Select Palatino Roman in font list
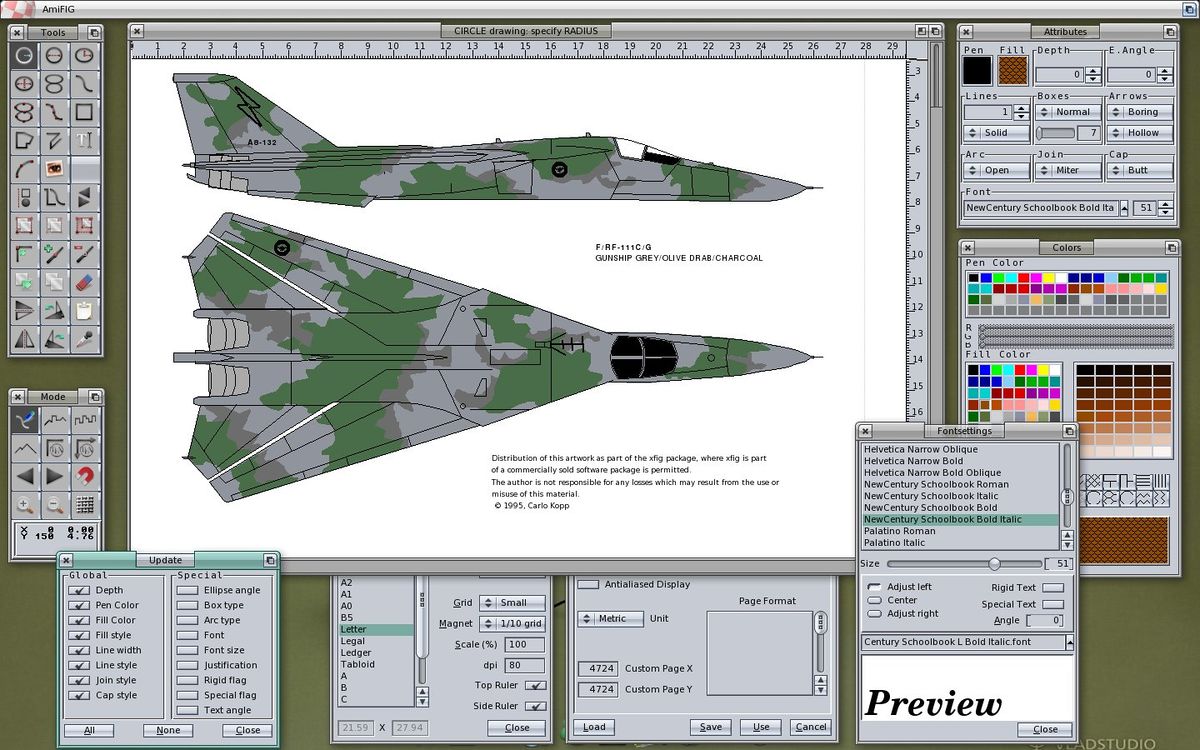Image resolution: width=1200 pixels, height=750 pixels. pos(899,531)
